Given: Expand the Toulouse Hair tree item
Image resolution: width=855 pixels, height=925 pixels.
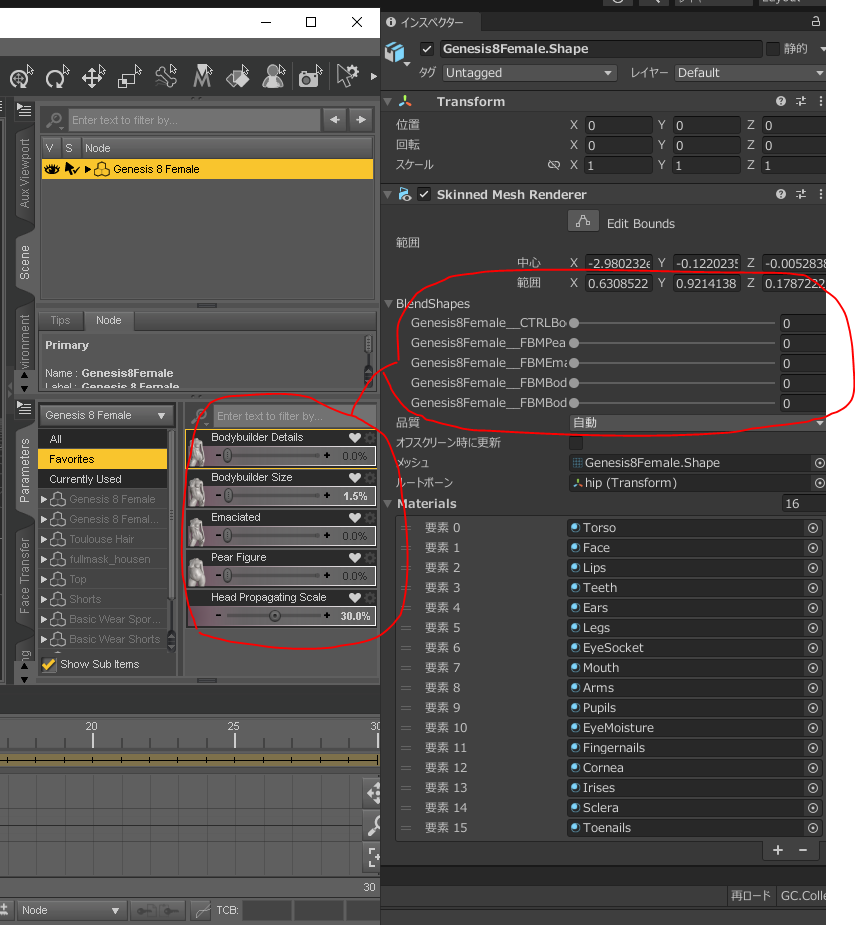Looking at the screenshot, I should 44,539.
